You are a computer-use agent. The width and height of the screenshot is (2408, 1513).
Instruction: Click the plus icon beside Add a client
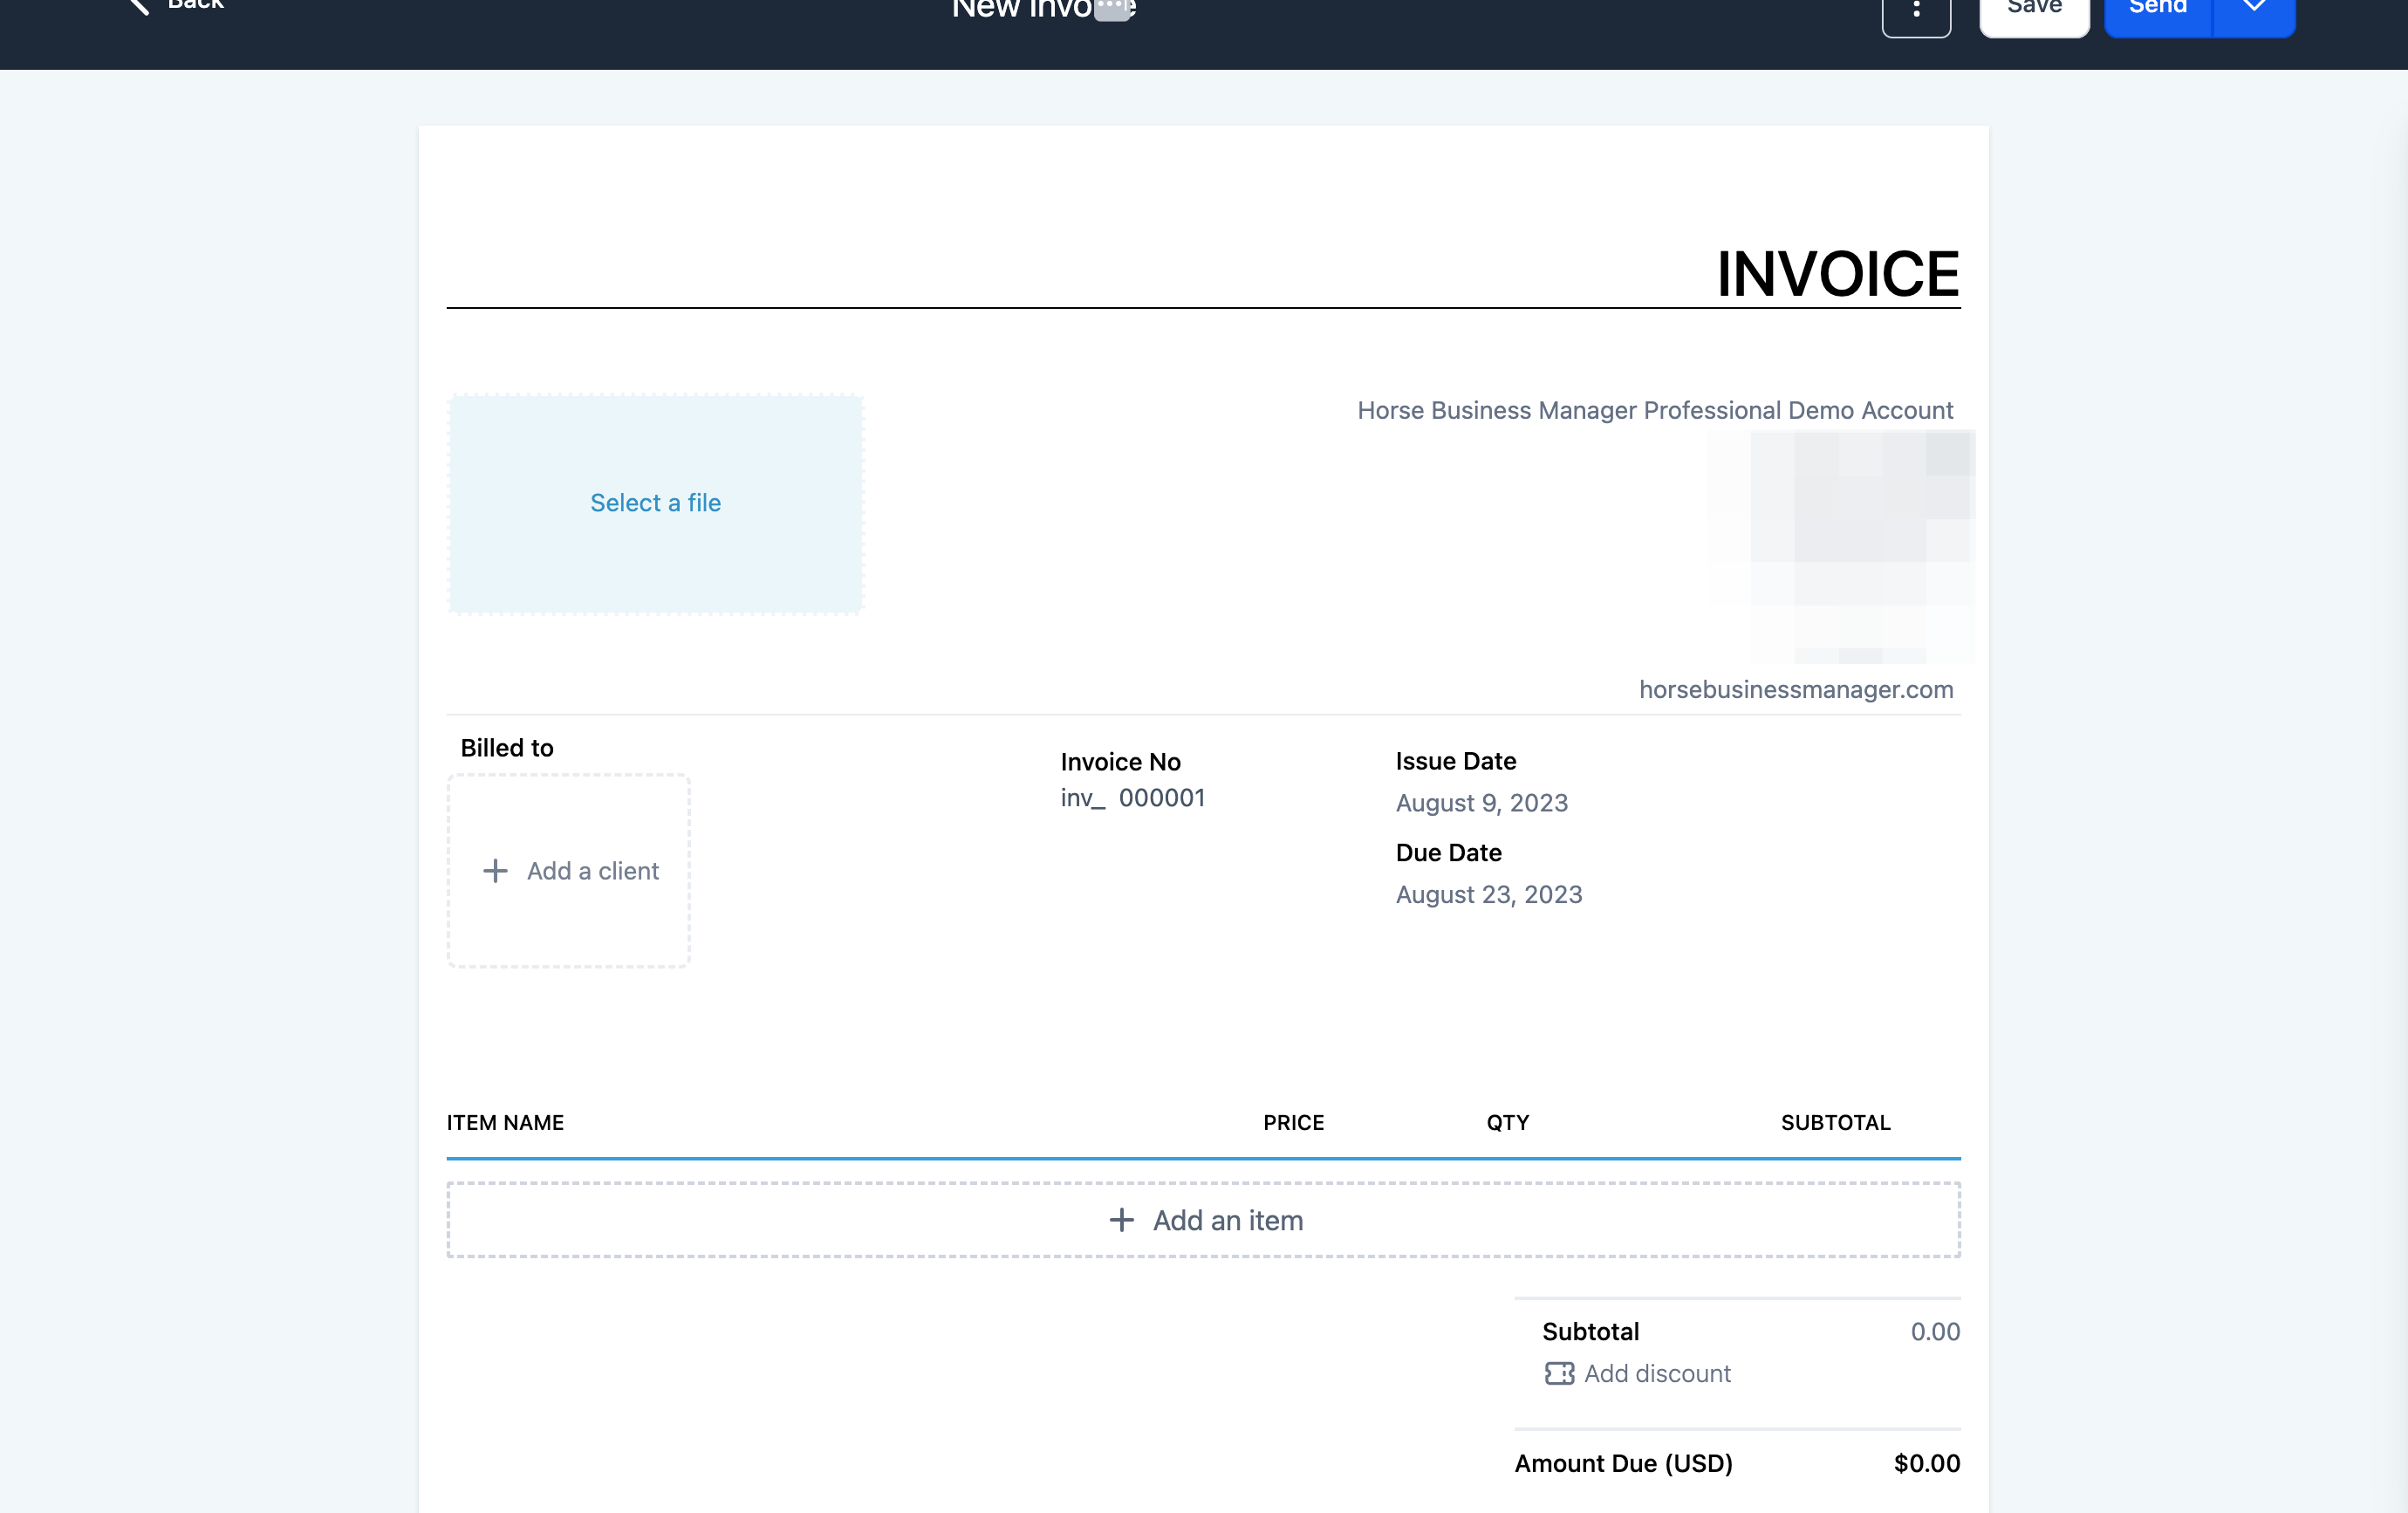click(495, 870)
